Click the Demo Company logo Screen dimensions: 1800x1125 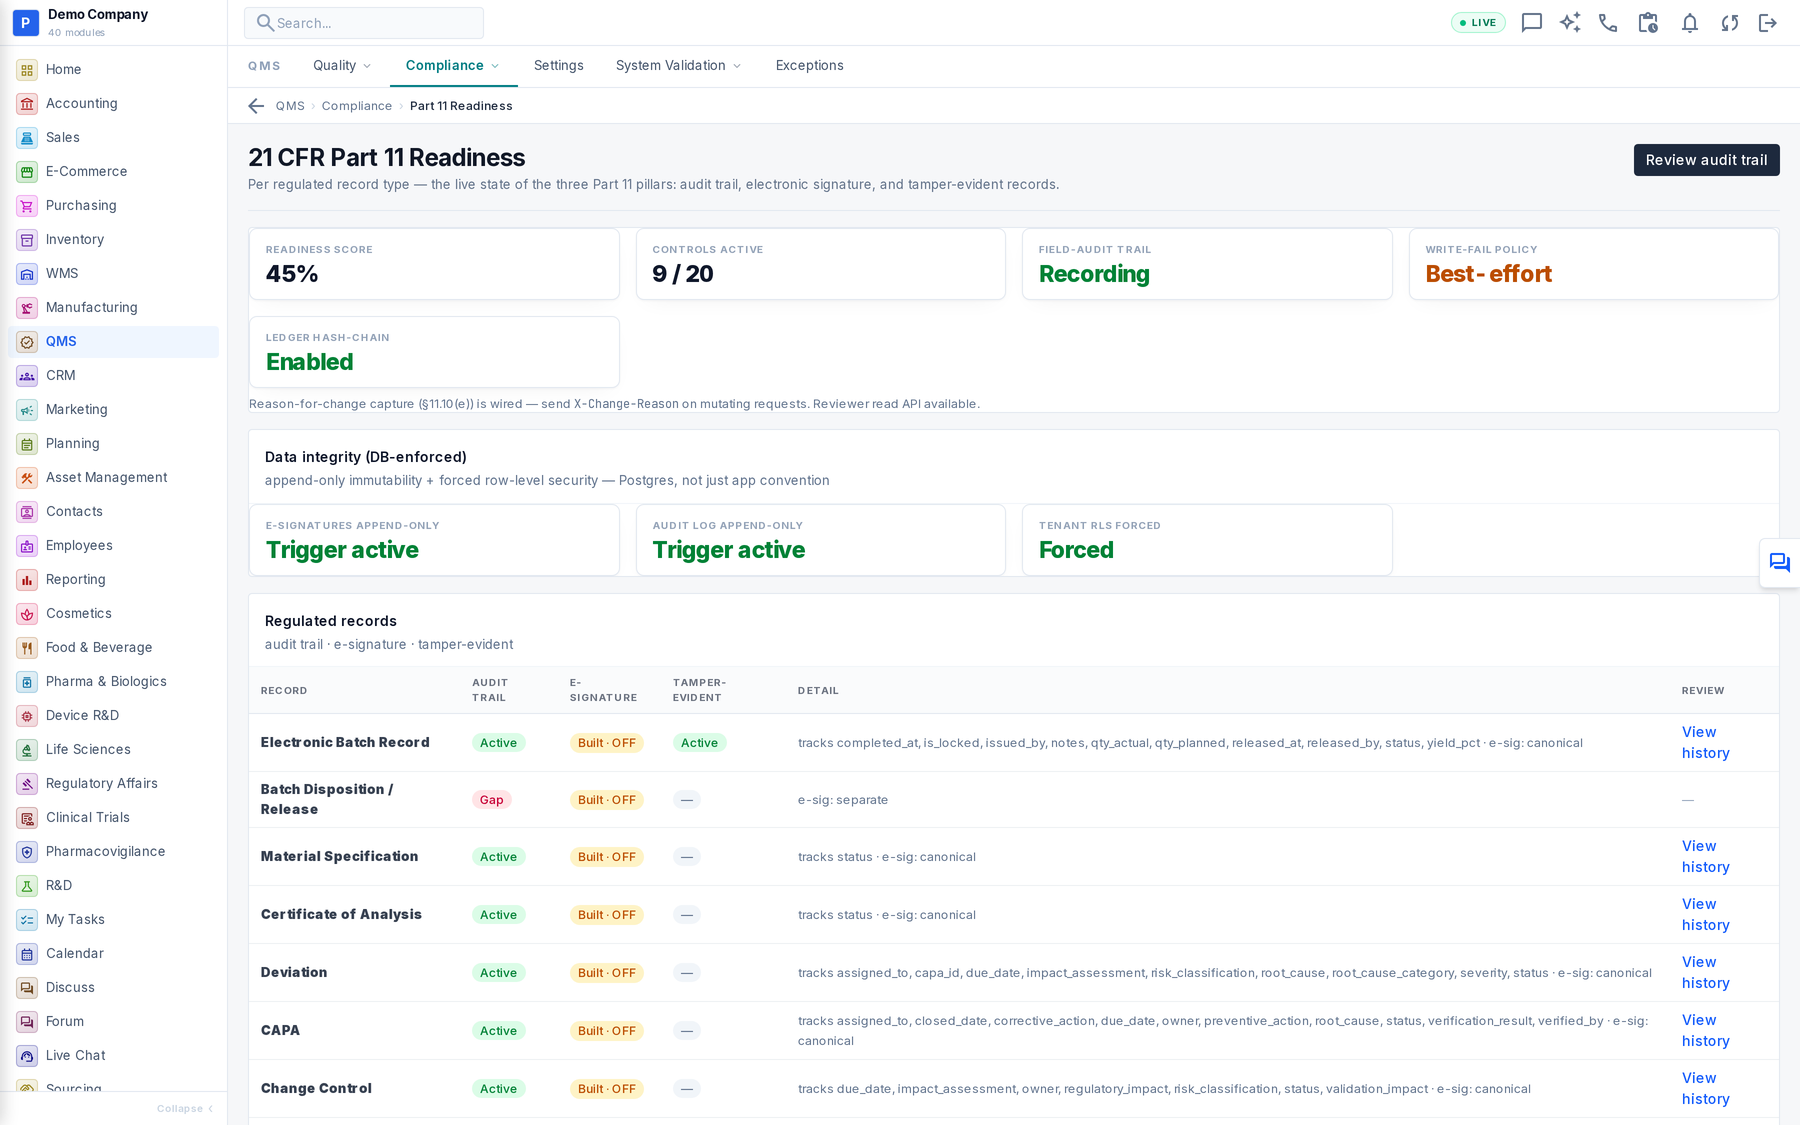(x=26, y=23)
